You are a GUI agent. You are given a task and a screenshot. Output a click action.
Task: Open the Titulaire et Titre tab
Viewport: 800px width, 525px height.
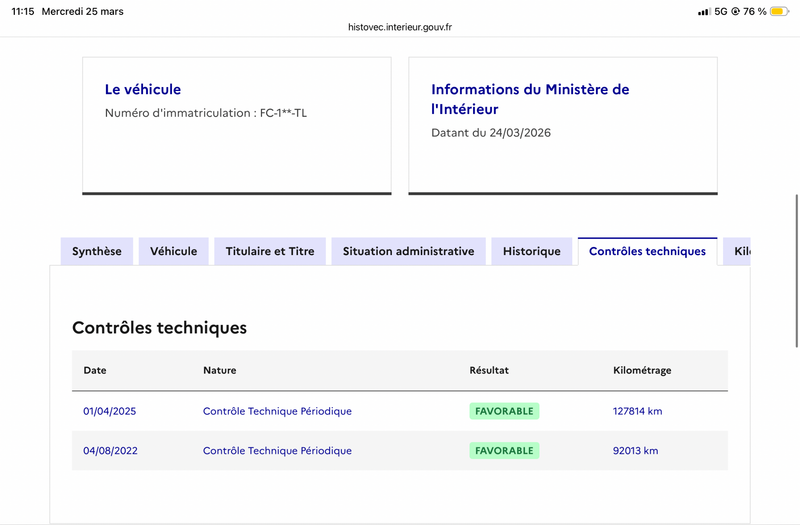270,251
